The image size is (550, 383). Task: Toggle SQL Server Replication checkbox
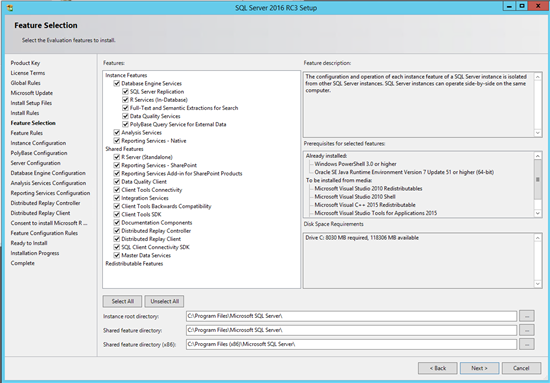[125, 92]
